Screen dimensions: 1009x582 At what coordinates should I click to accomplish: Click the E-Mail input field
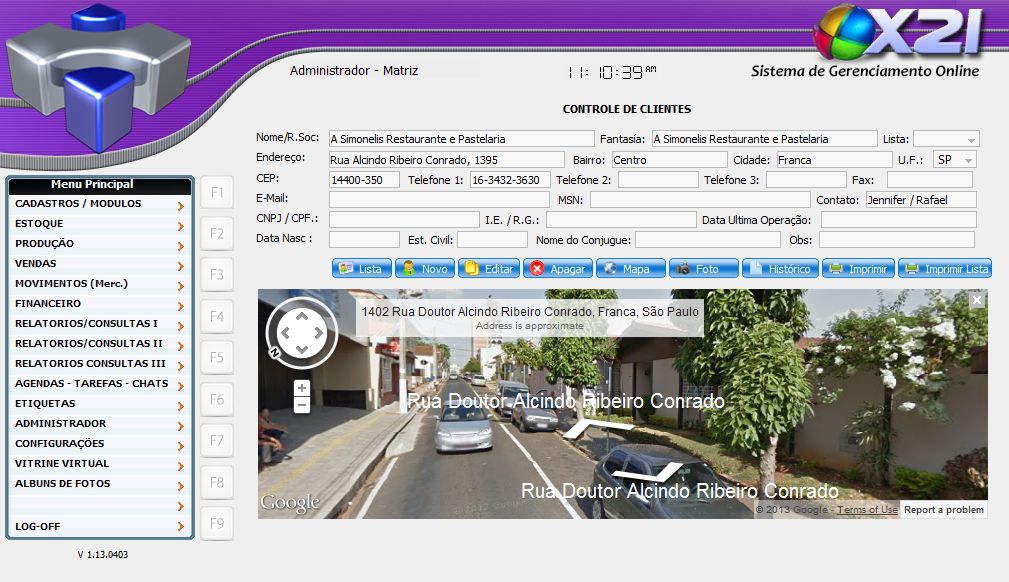tap(438, 200)
